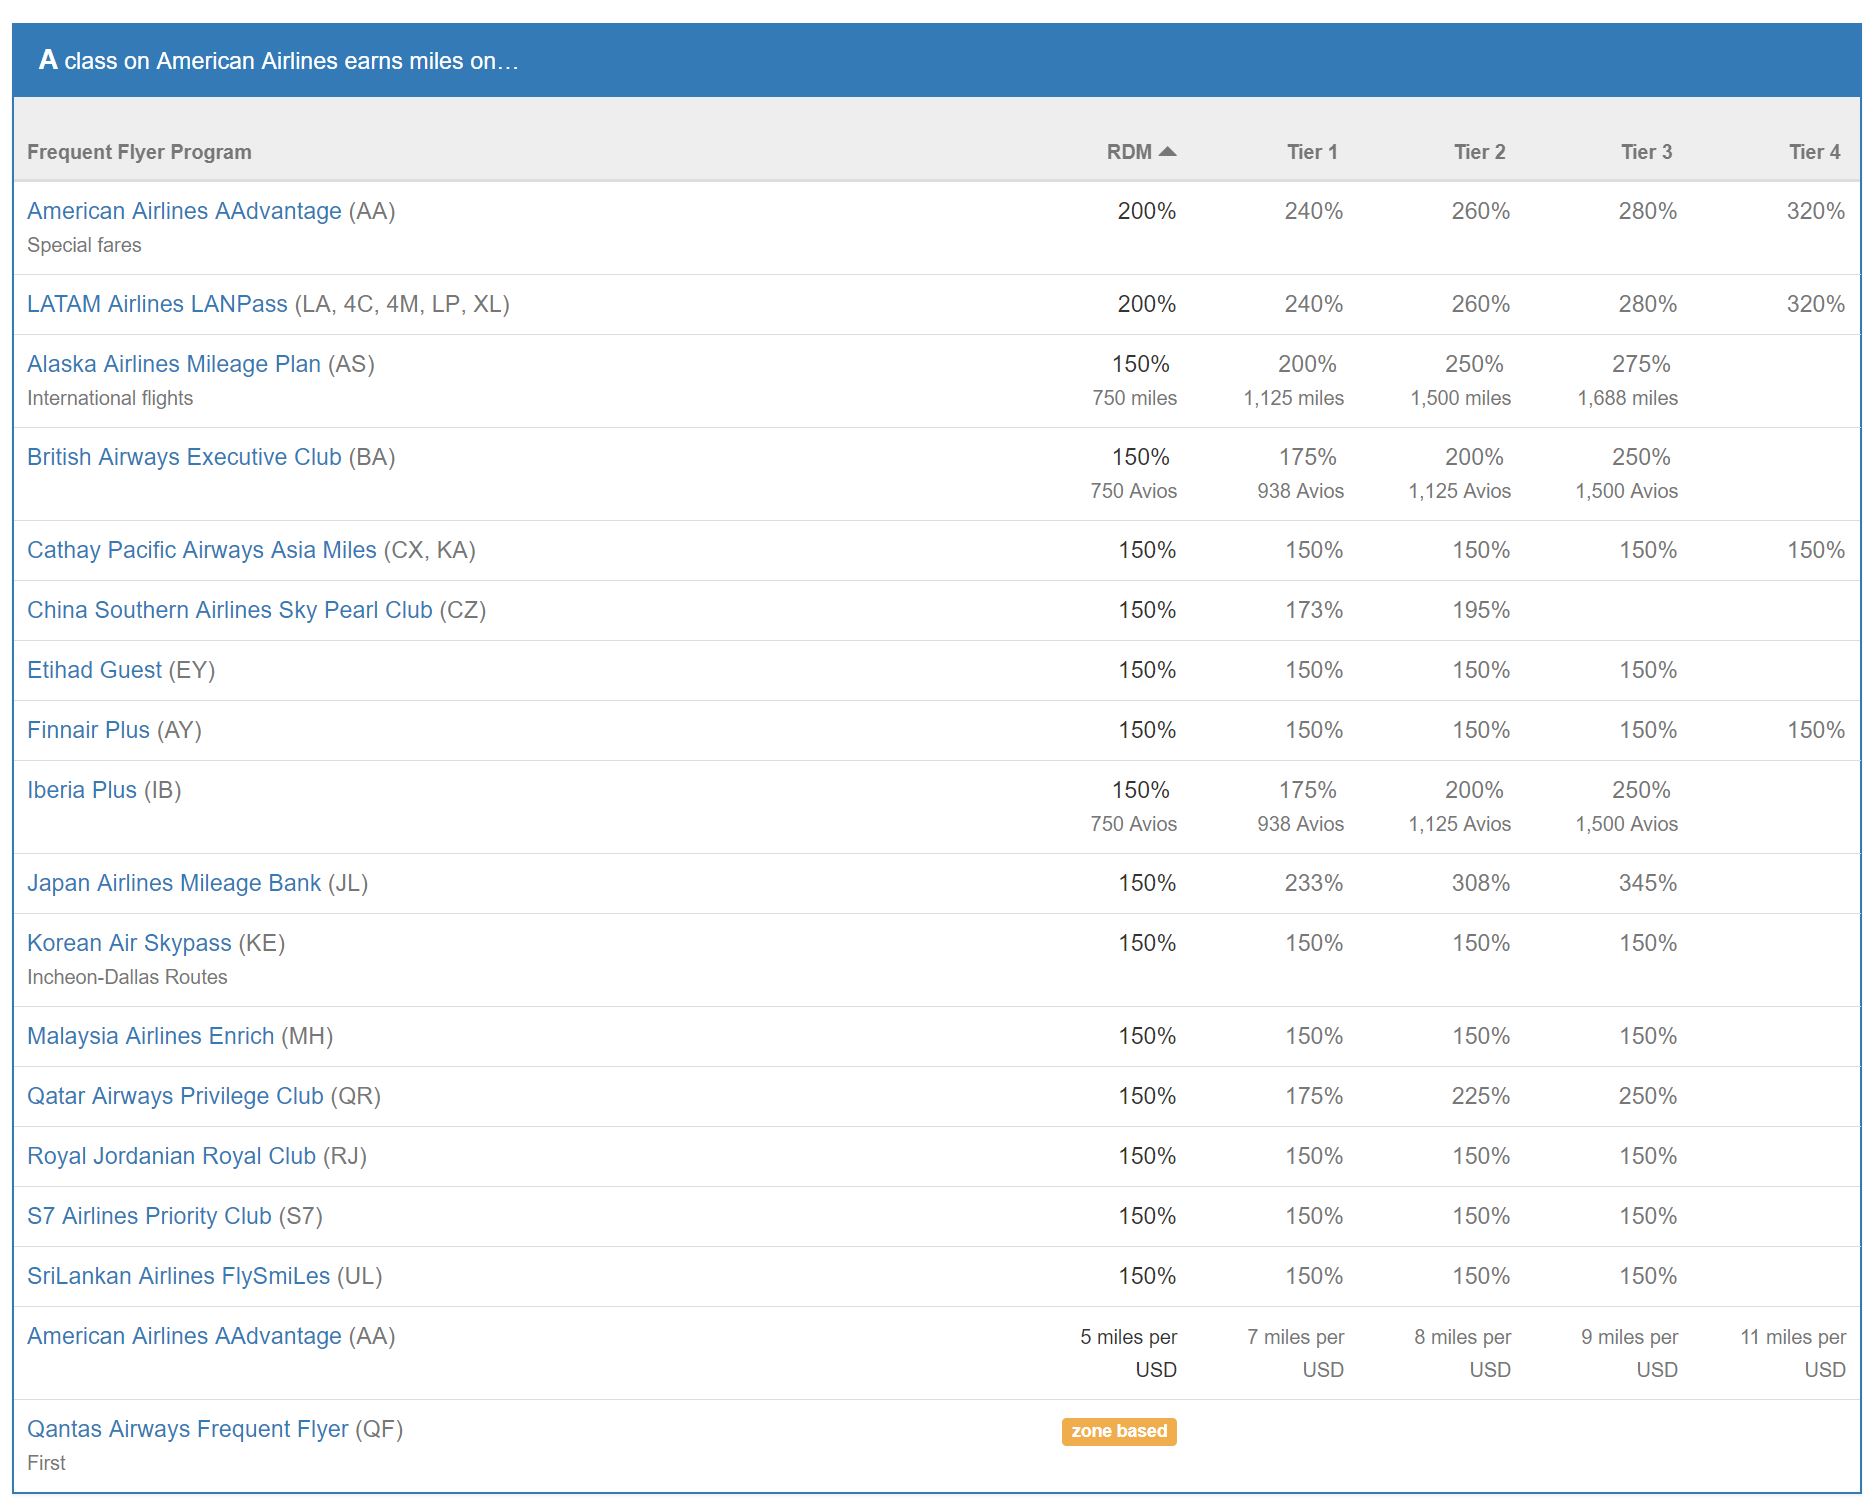Open American Airlines AAdvantage link with miles per USD

pyautogui.click(x=184, y=1336)
